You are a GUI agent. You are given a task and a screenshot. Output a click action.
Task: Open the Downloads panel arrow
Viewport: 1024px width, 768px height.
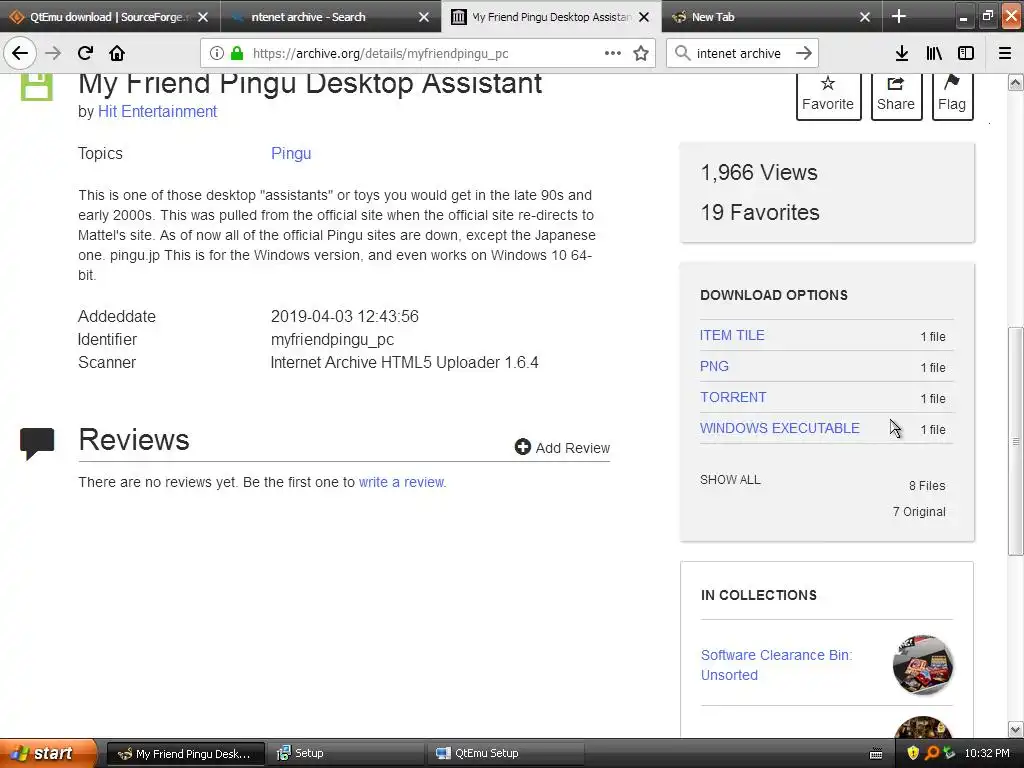tap(902, 54)
